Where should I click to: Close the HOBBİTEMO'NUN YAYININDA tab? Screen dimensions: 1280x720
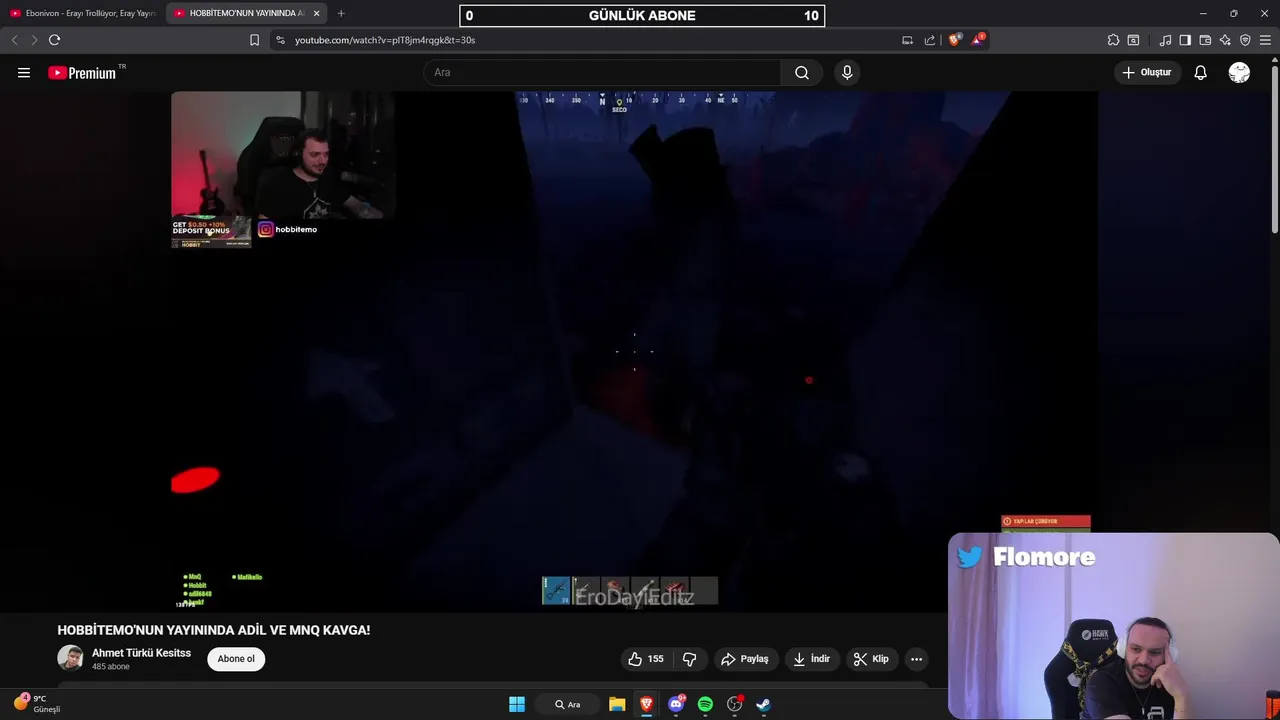tap(317, 13)
